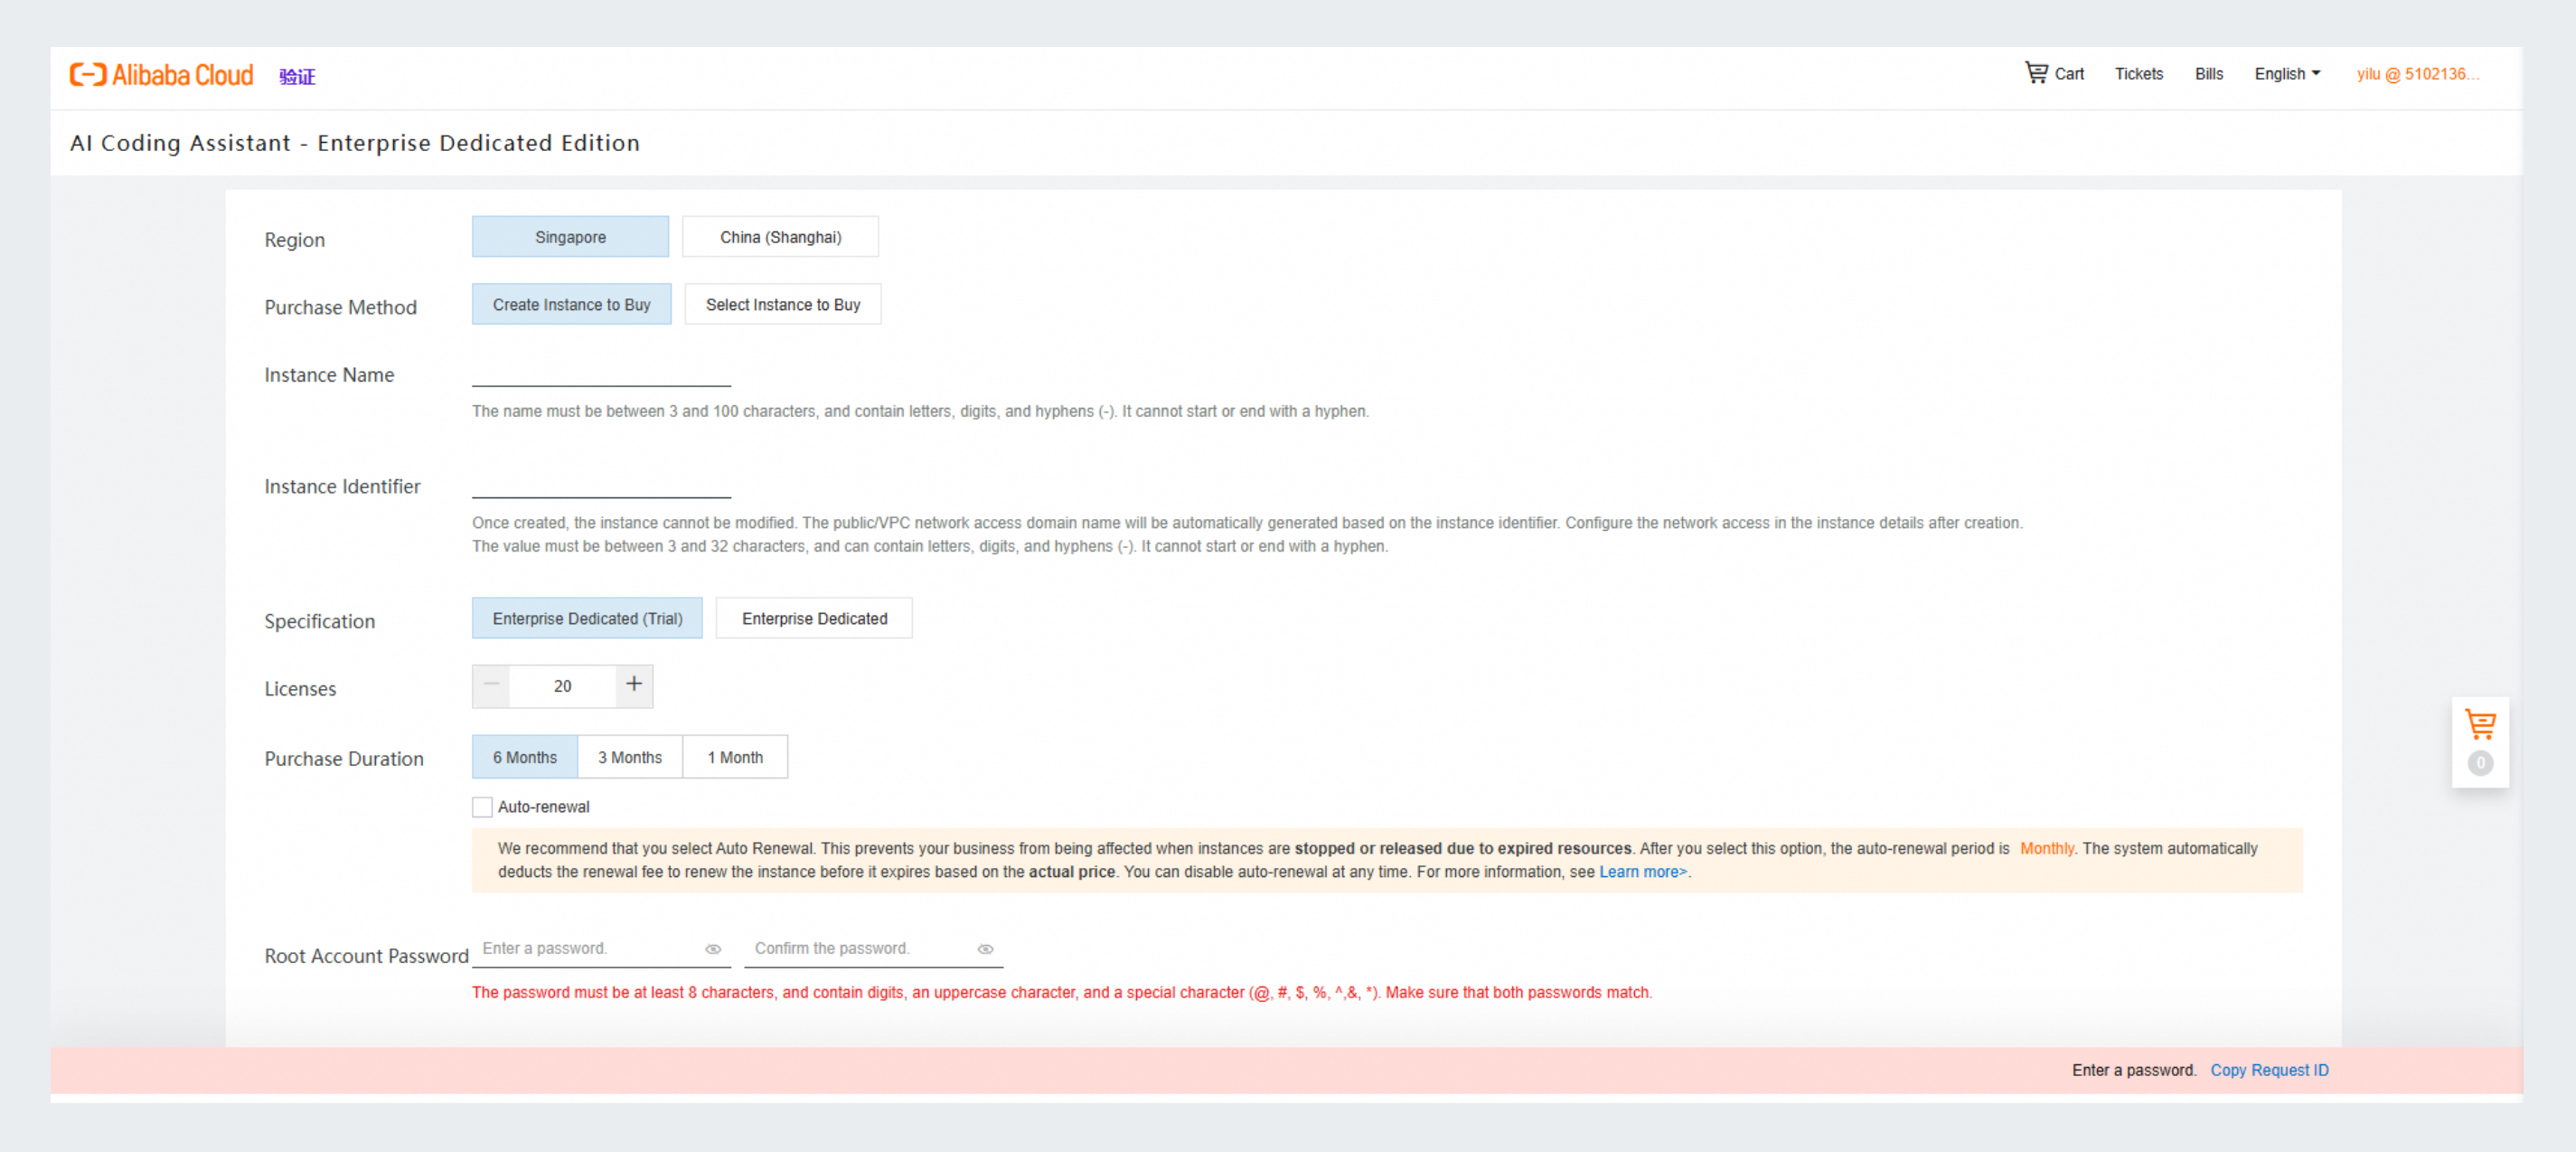Pick 1 Month purchase duration
The height and width of the screenshot is (1152, 2576).
(x=735, y=758)
